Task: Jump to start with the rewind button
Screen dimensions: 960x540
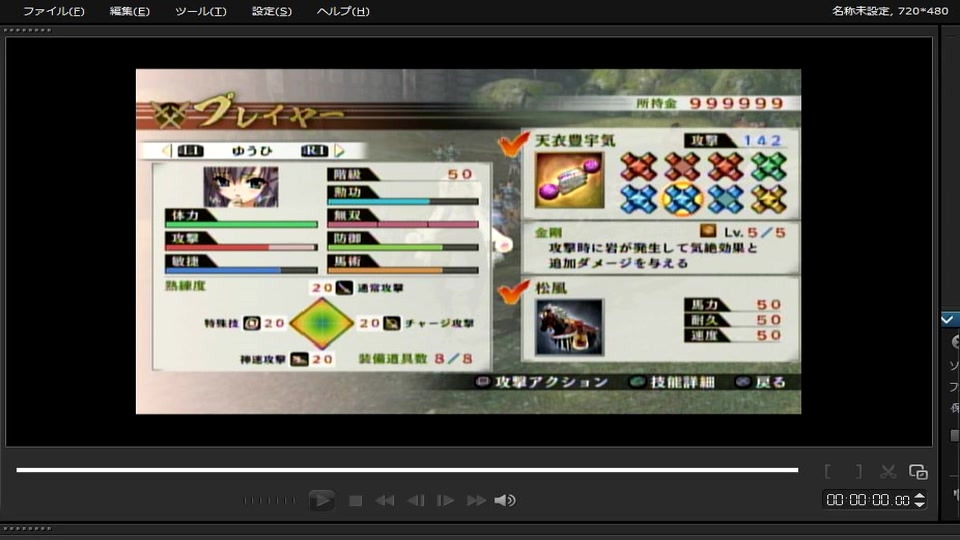Action: coord(384,501)
